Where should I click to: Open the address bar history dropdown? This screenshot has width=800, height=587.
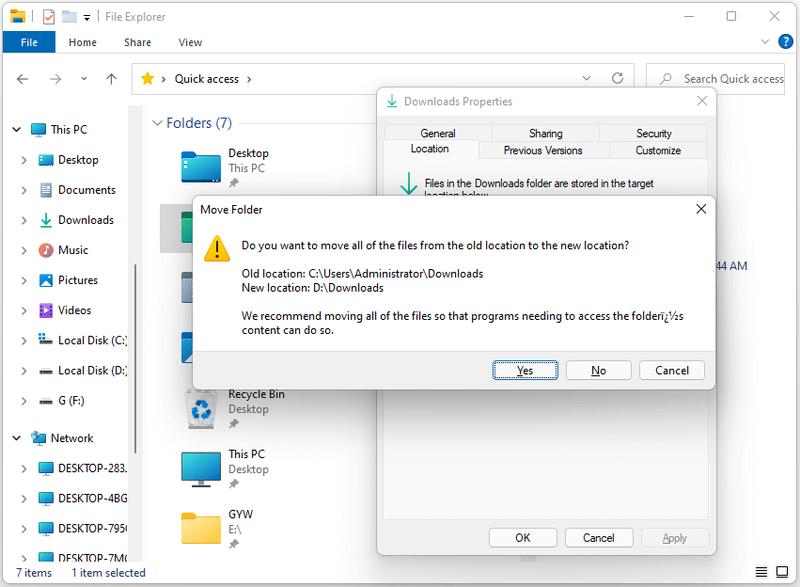(586, 79)
